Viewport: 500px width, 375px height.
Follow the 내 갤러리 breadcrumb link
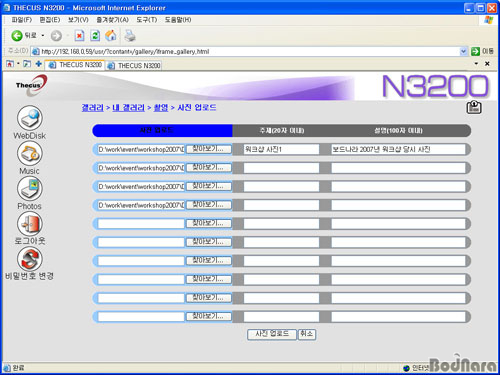[128, 107]
